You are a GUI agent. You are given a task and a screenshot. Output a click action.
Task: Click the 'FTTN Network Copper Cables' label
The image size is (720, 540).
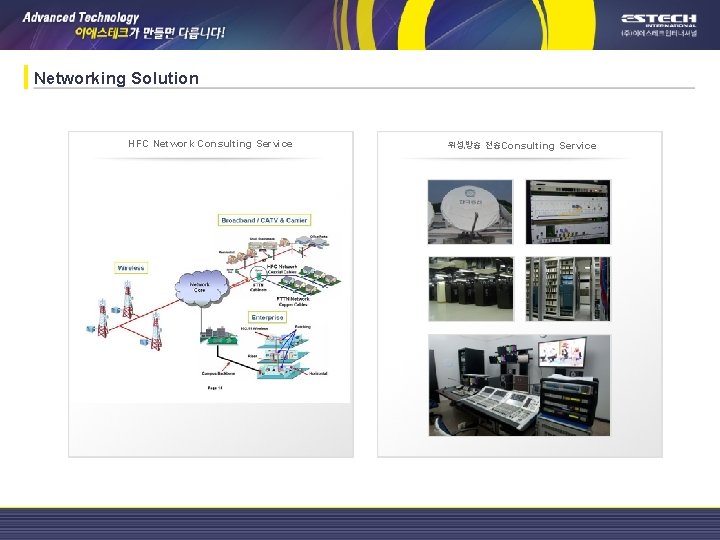tap(293, 302)
